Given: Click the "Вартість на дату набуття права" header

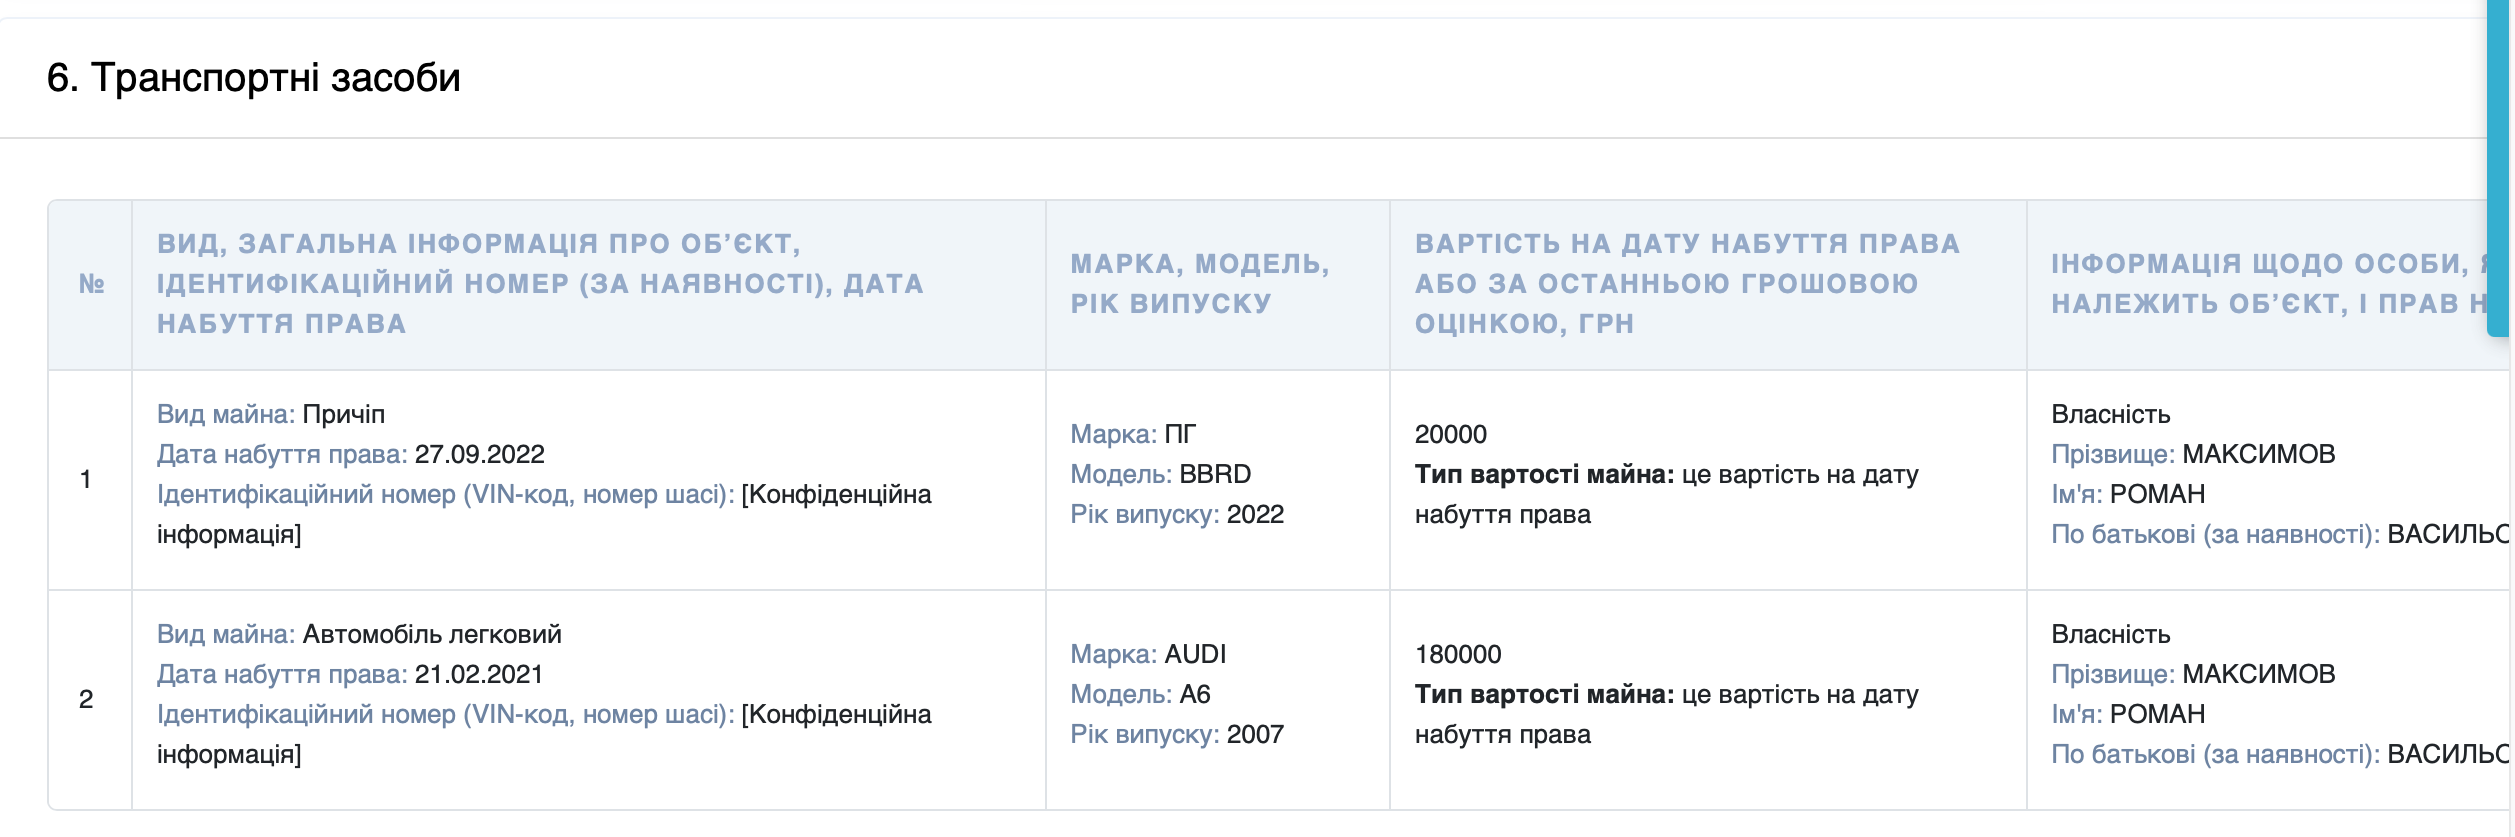Looking at the screenshot, I should [x=1686, y=284].
